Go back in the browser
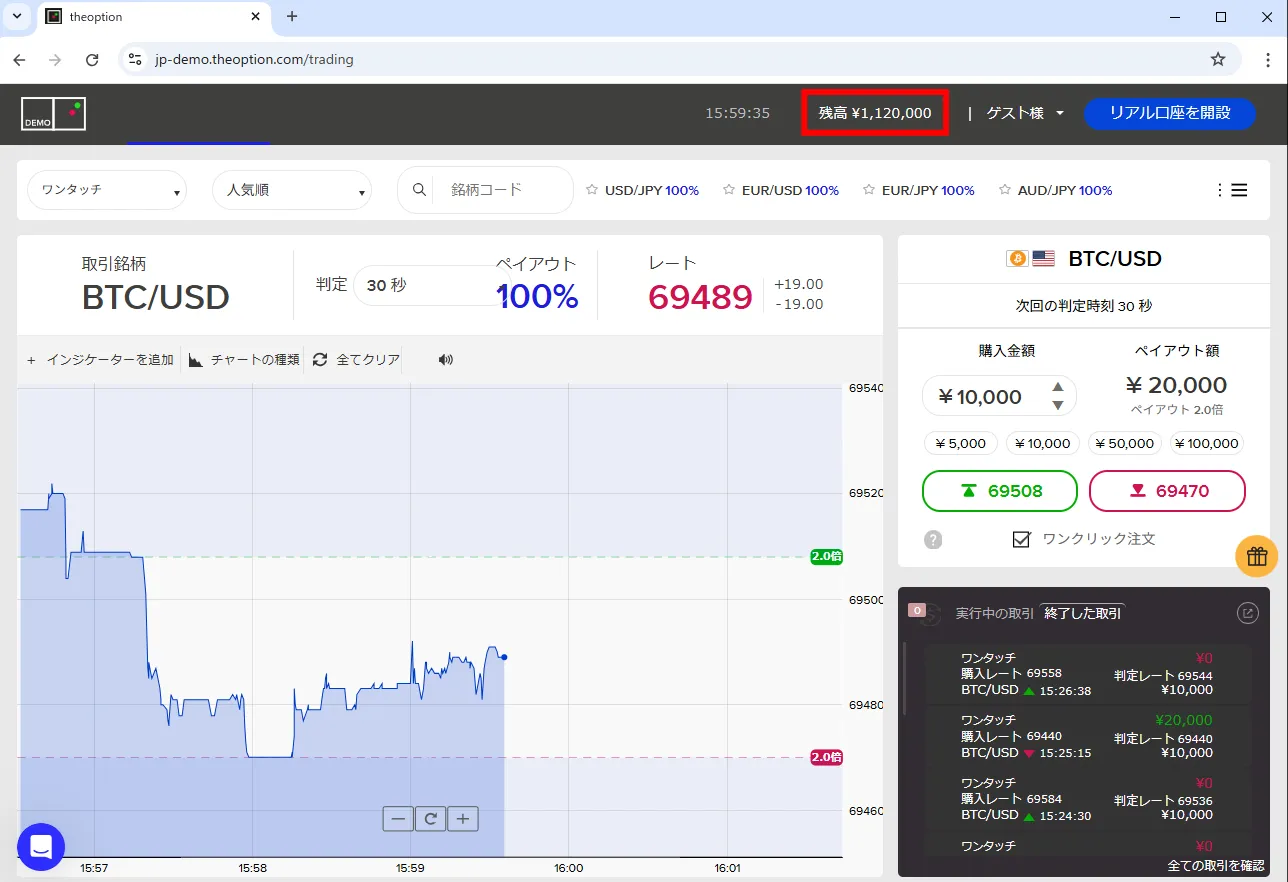Image resolution: width=1288 pixels, height=882 pixels. pos(19,60)
